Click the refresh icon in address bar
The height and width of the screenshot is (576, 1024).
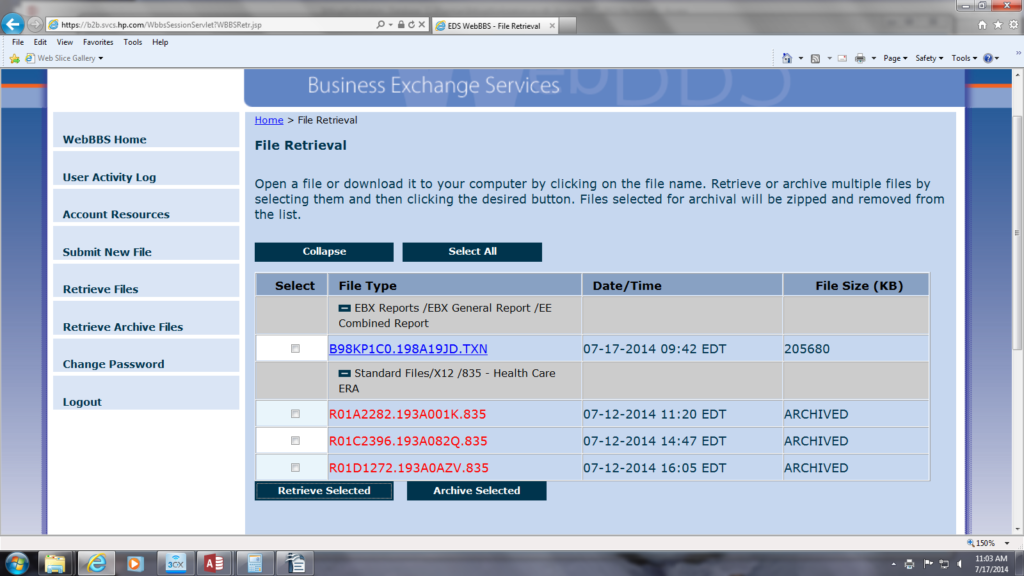coord(411,24)
